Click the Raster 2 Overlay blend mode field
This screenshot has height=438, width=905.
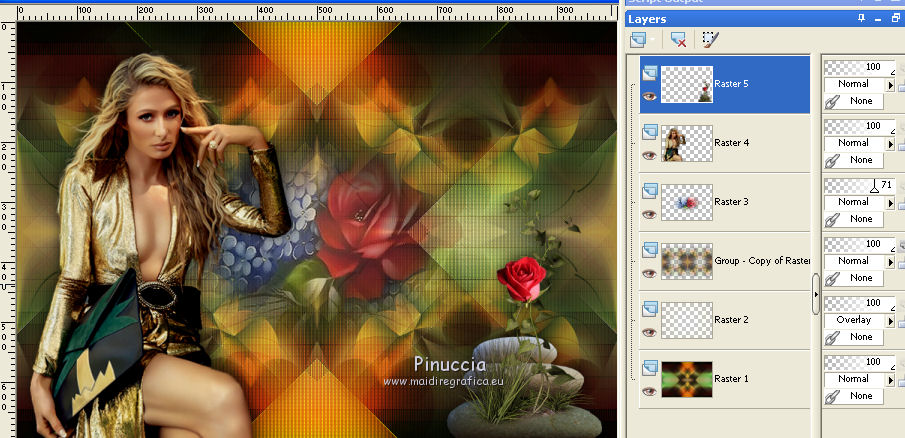855,320
